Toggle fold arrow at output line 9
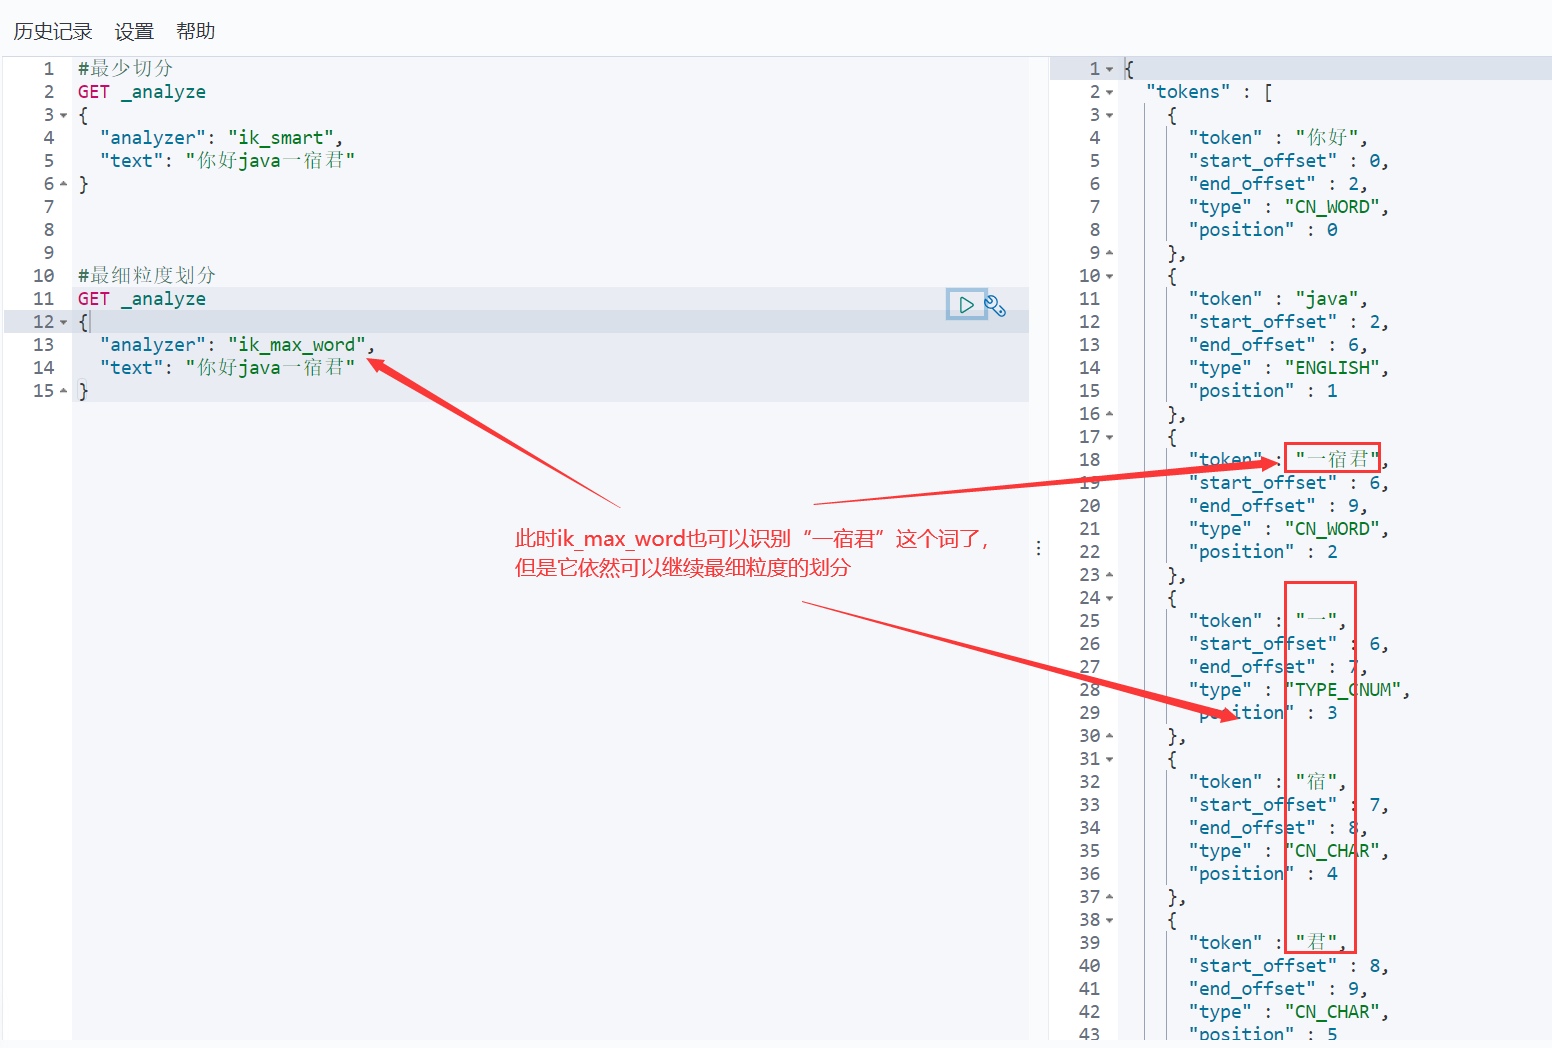Viewport: 1552px width, 1048px height. (x=1110, y=253)
